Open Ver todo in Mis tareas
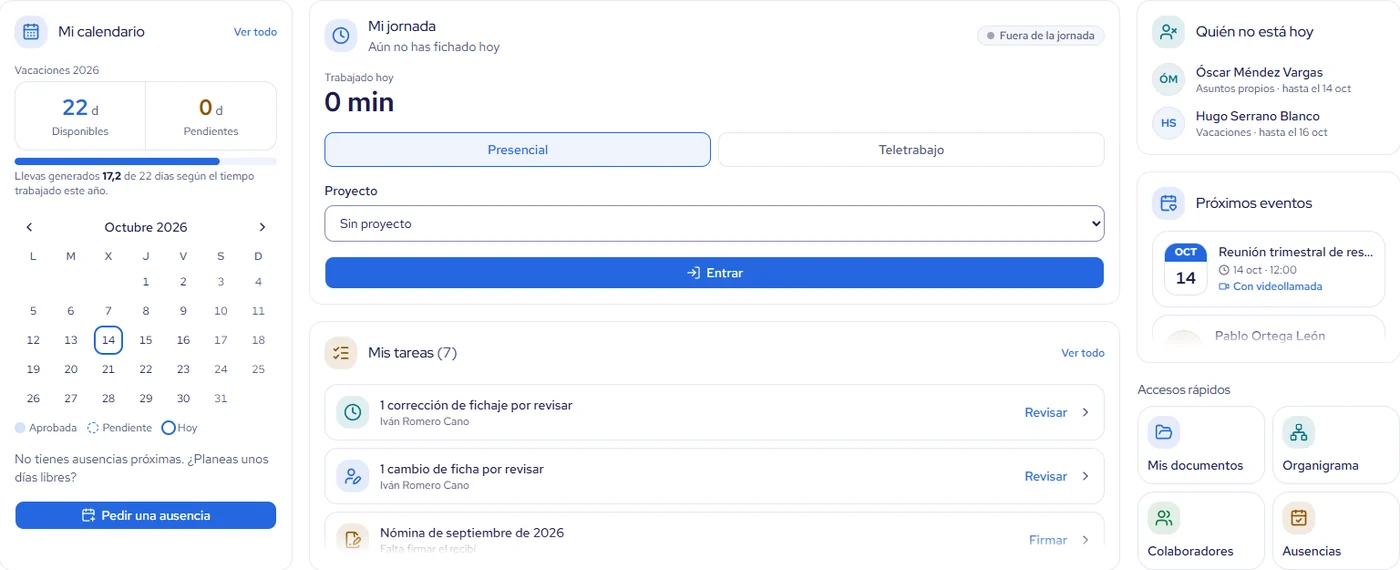This screenshot has height=570, width=1400. tap(1083, 353)
